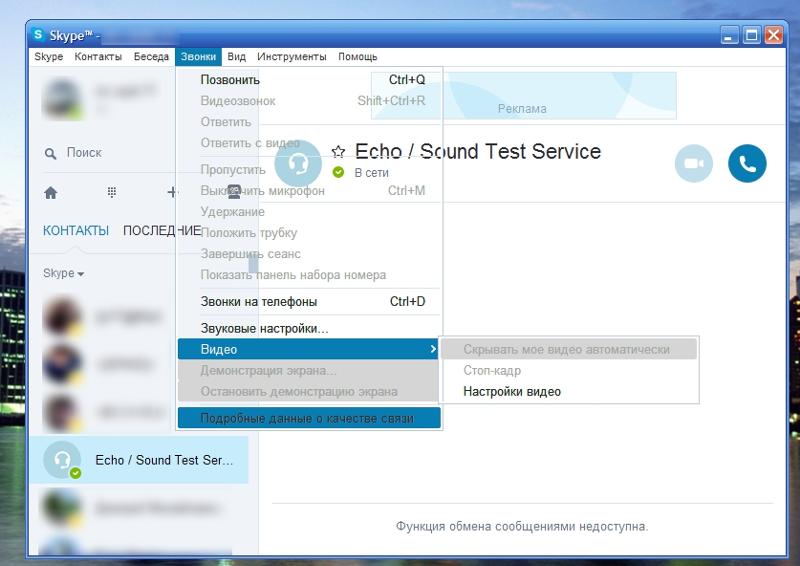This screenshot has height=566, width=800.
Task: Minimize the Skype window
Action: pos(729,35)
